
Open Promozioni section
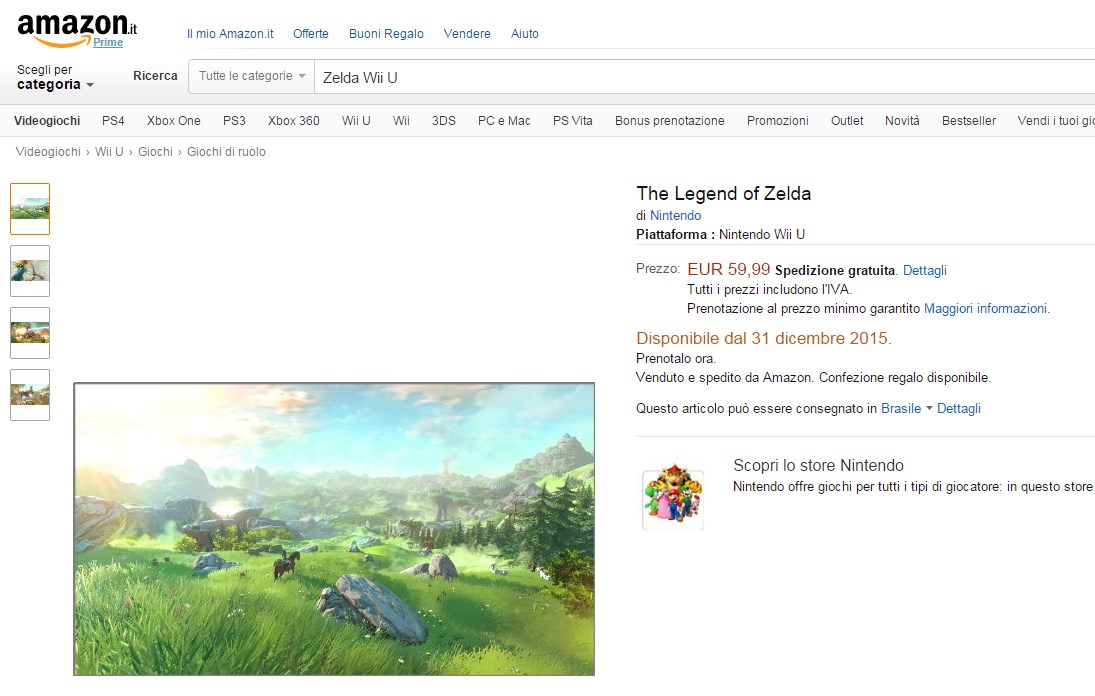pyautogui.click(x=777, y=121)
